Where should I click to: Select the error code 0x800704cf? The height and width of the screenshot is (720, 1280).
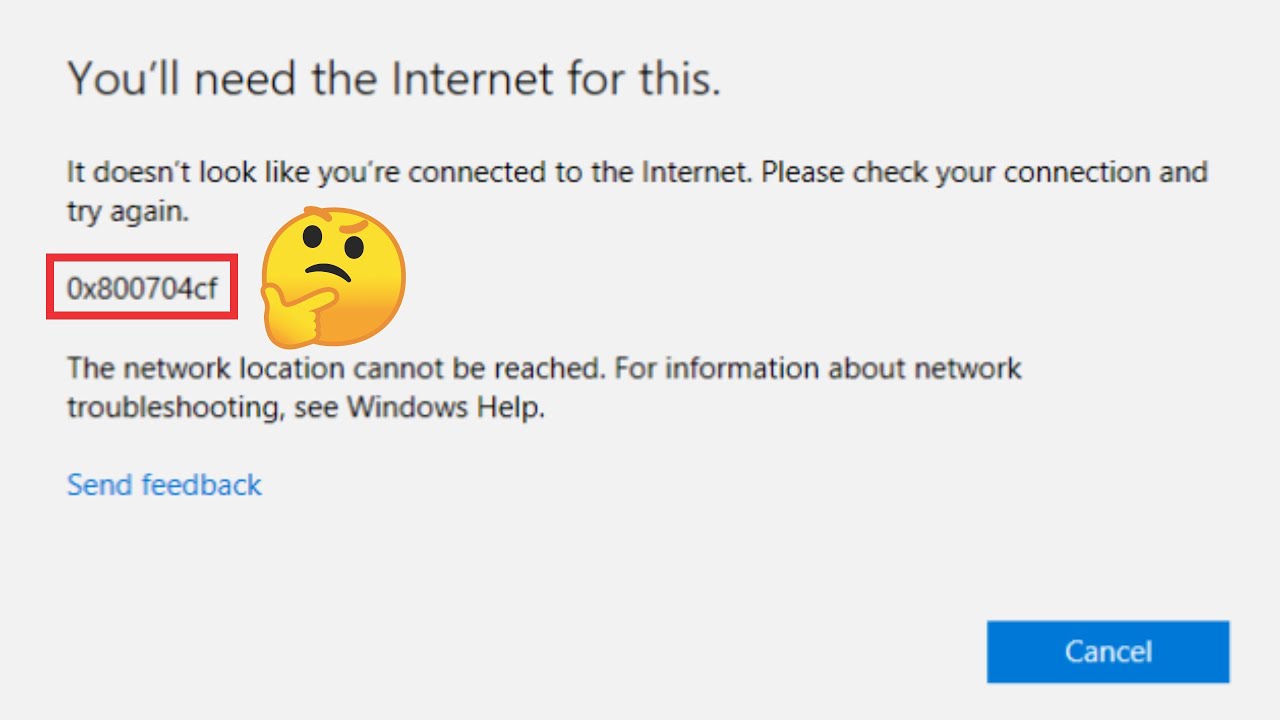click(x=142, y=288)
